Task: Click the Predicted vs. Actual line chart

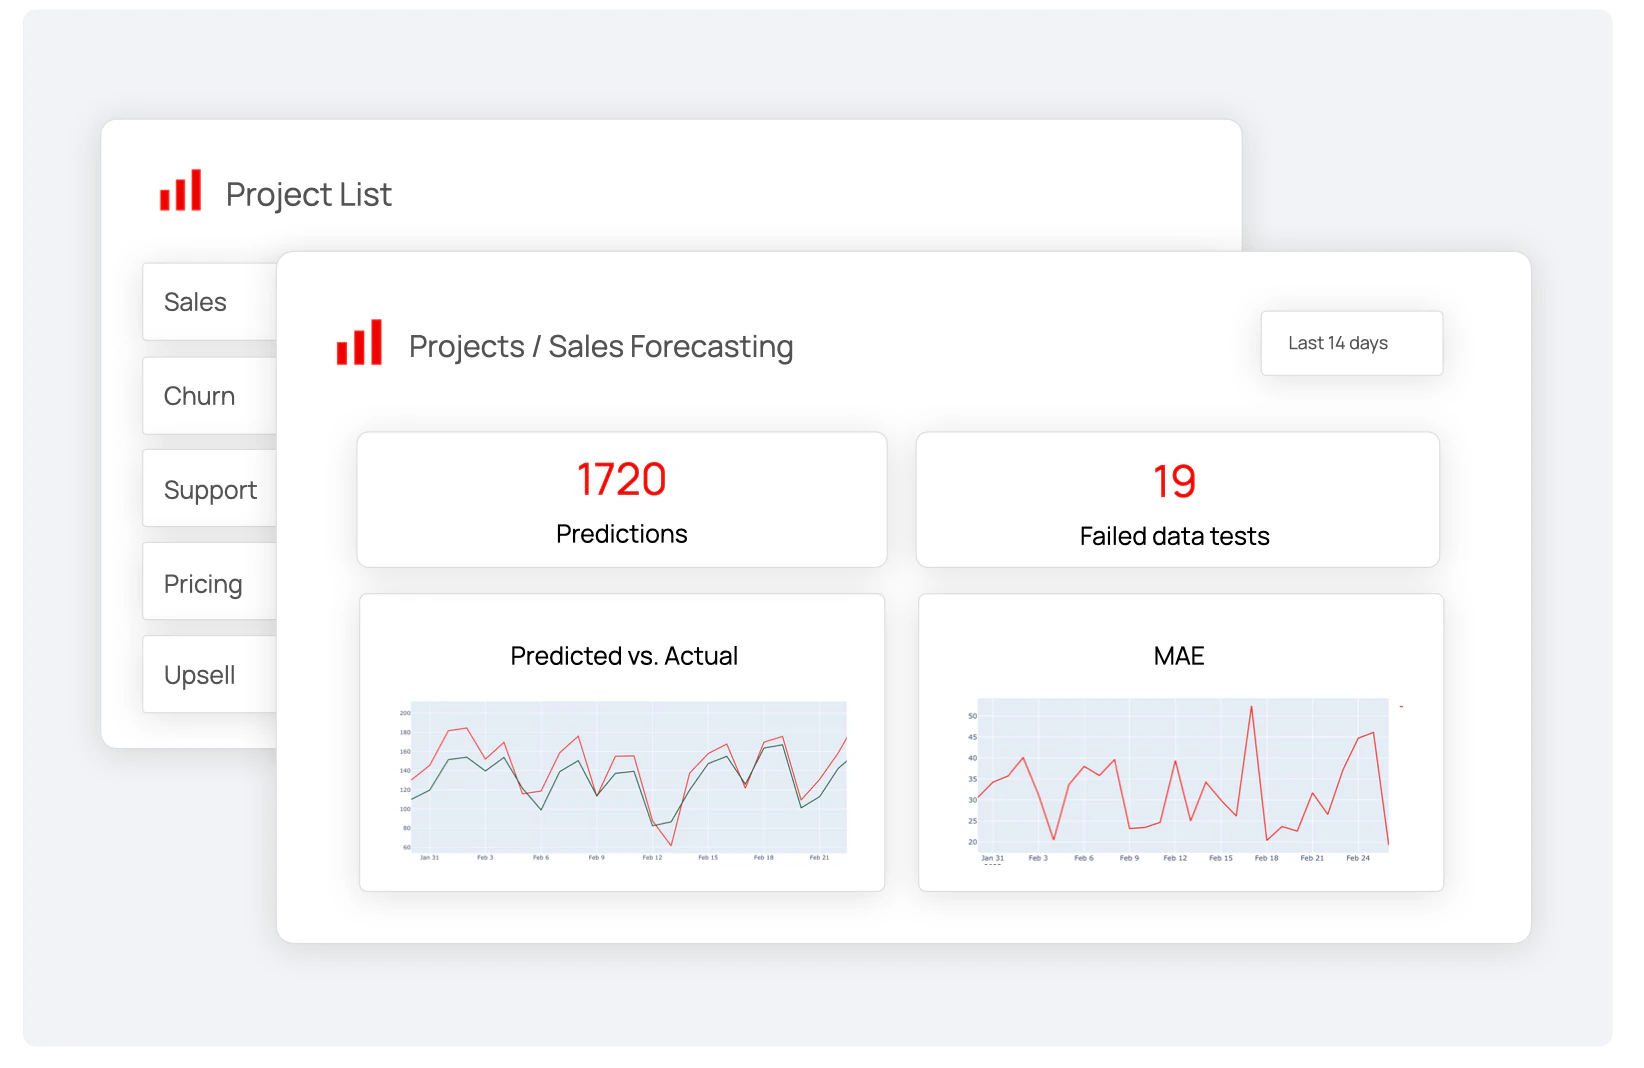Action: tap(629, 777)
